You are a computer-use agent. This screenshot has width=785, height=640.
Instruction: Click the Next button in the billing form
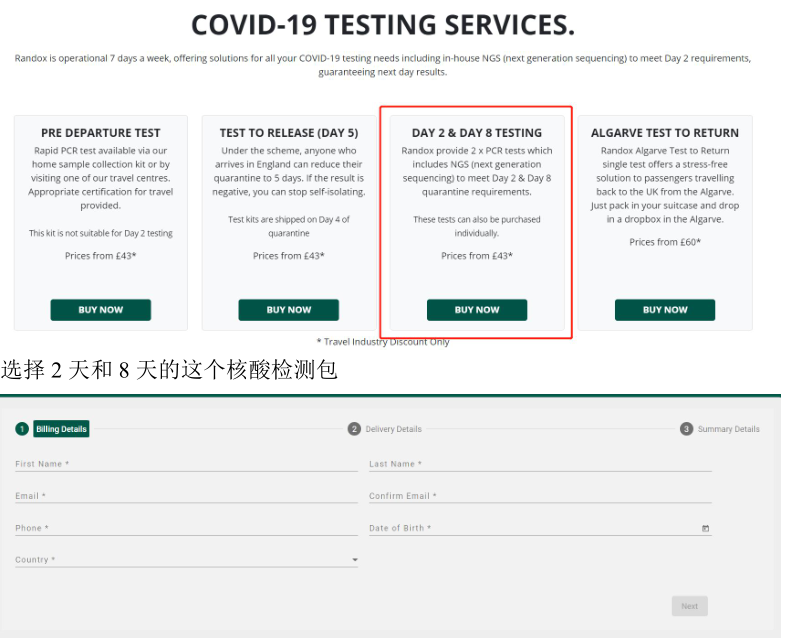689,606
